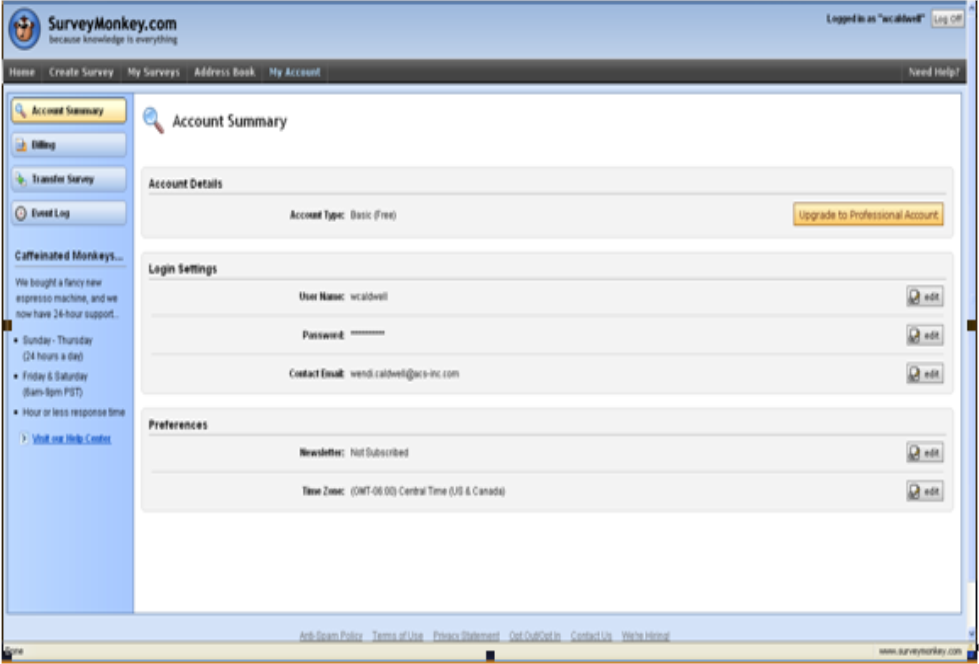Screen dimensions: 979x664
Task: Switch to the My Surveys tab
Action: click(153, 72)
